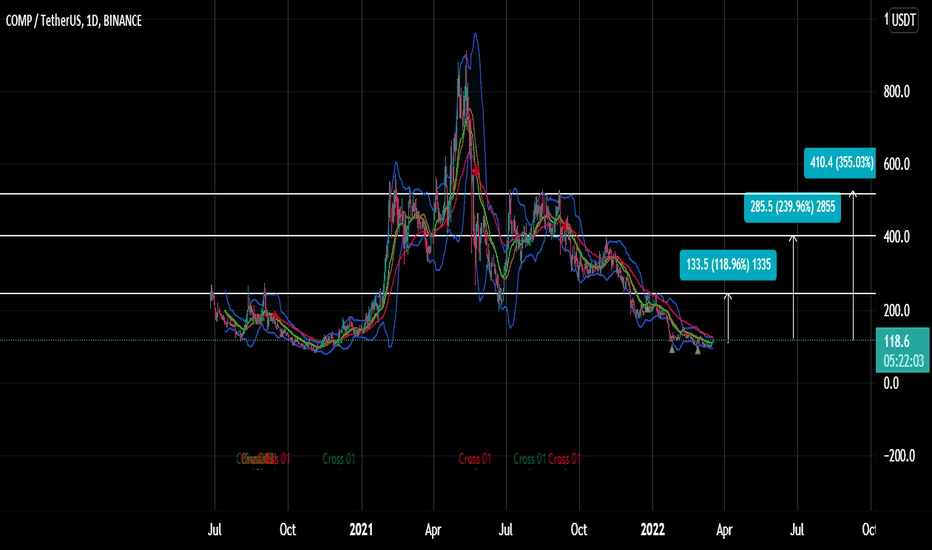Select the 410.4 (355.03%) price label
This screenshot has height=550, width=932.
[840, 163]
